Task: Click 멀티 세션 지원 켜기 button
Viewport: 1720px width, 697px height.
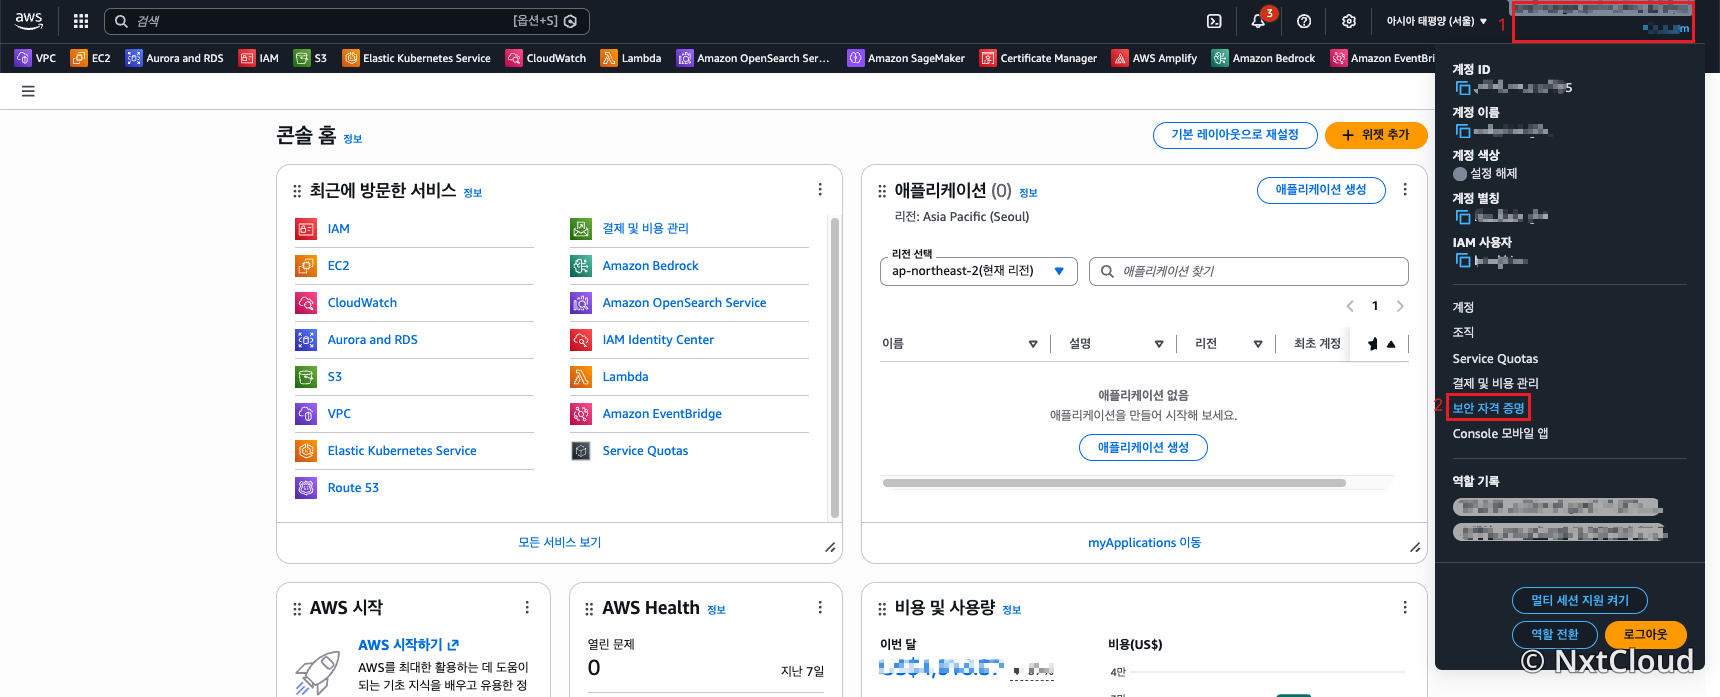Action: (1580, 600)
